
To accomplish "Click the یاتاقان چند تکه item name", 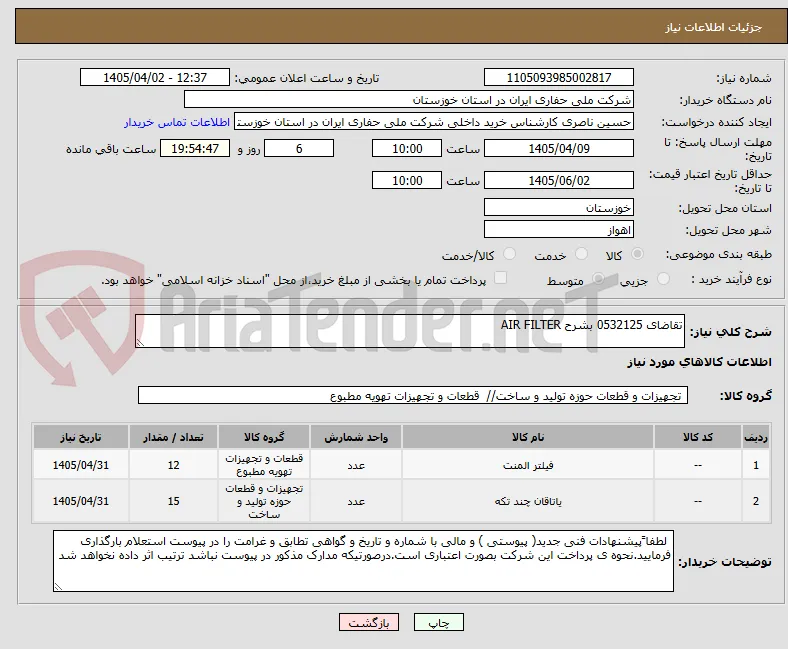I will pyautogui.click(x=528, y=501).
